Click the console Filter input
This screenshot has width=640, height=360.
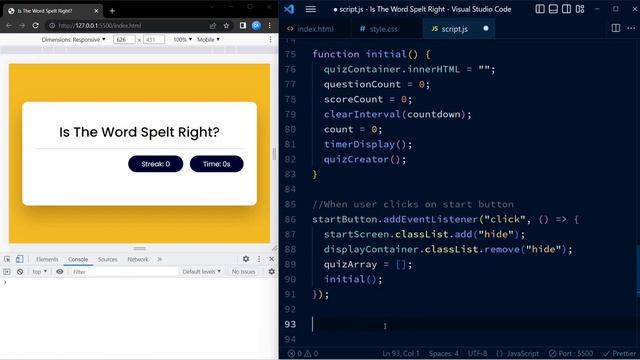pos(124,271)
